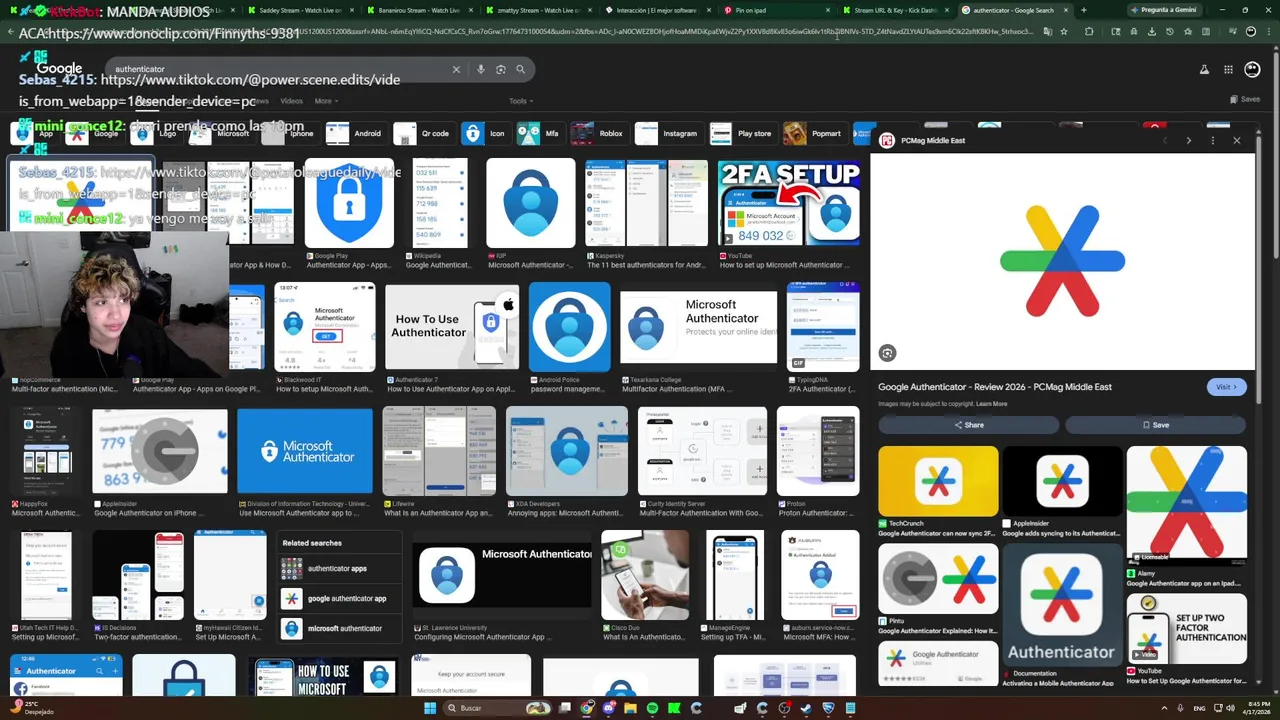Open AppleInsider black authenticator related image
The height and width of the screenshot is (720, 1280).
click(x=1062, y=481)
